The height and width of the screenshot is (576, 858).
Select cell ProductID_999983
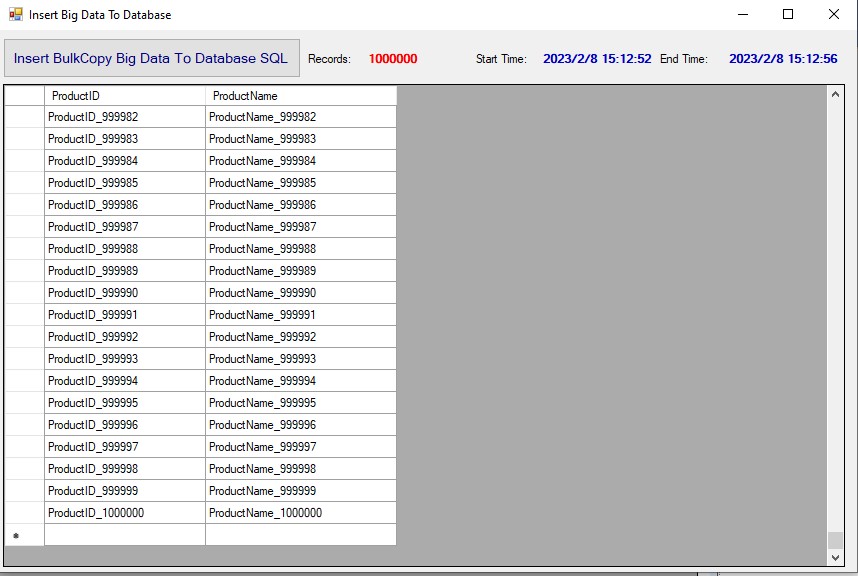[125, 139]
